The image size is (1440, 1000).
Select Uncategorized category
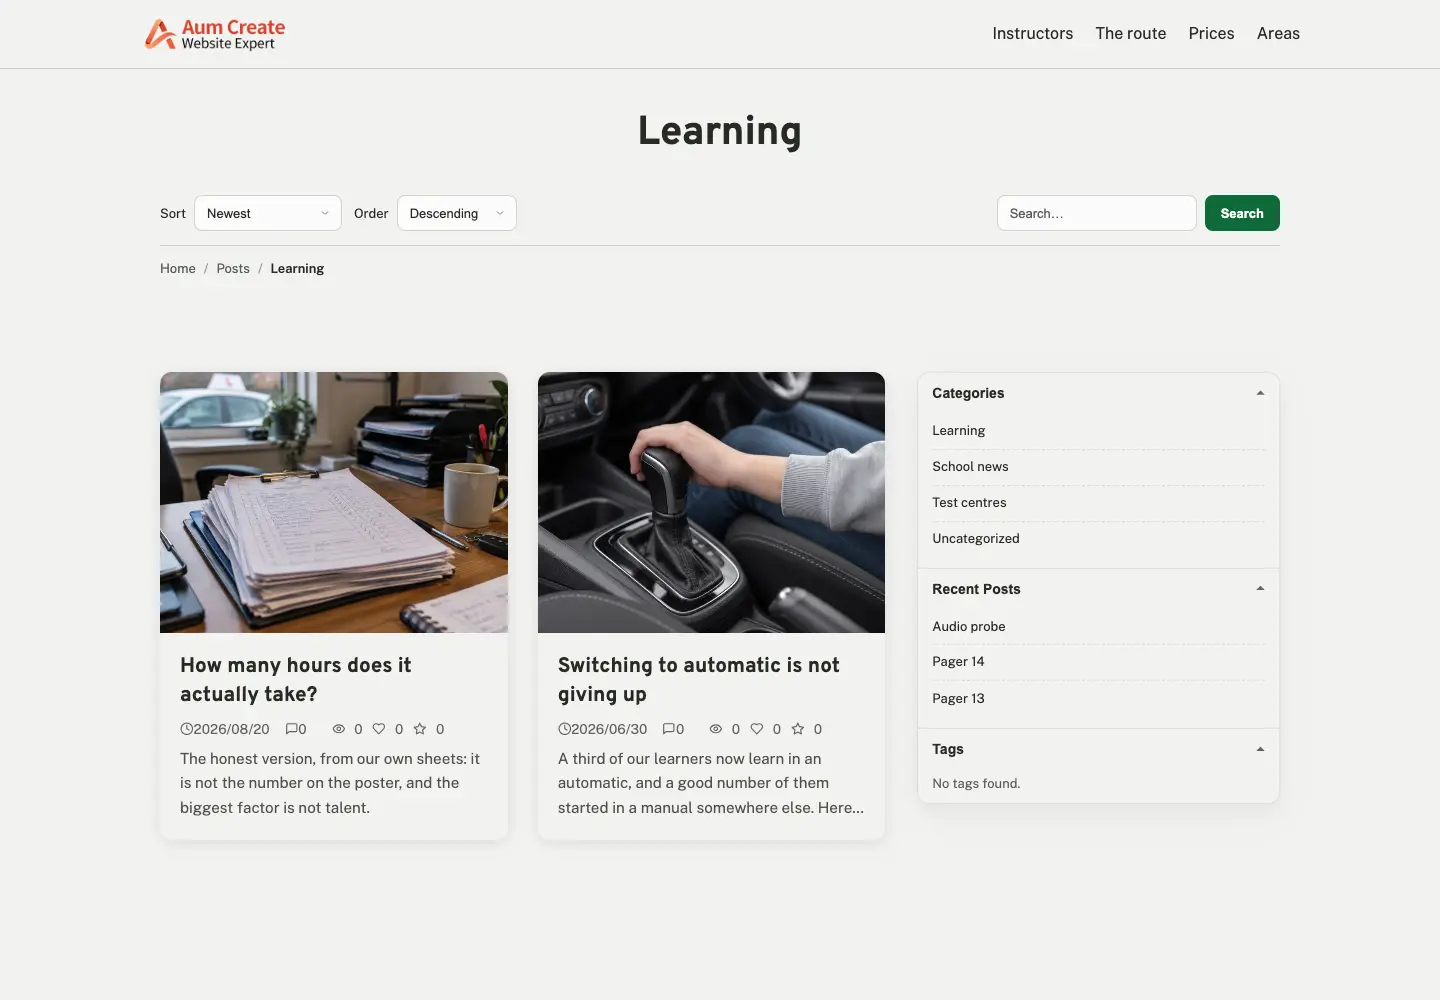coord(976,539)
